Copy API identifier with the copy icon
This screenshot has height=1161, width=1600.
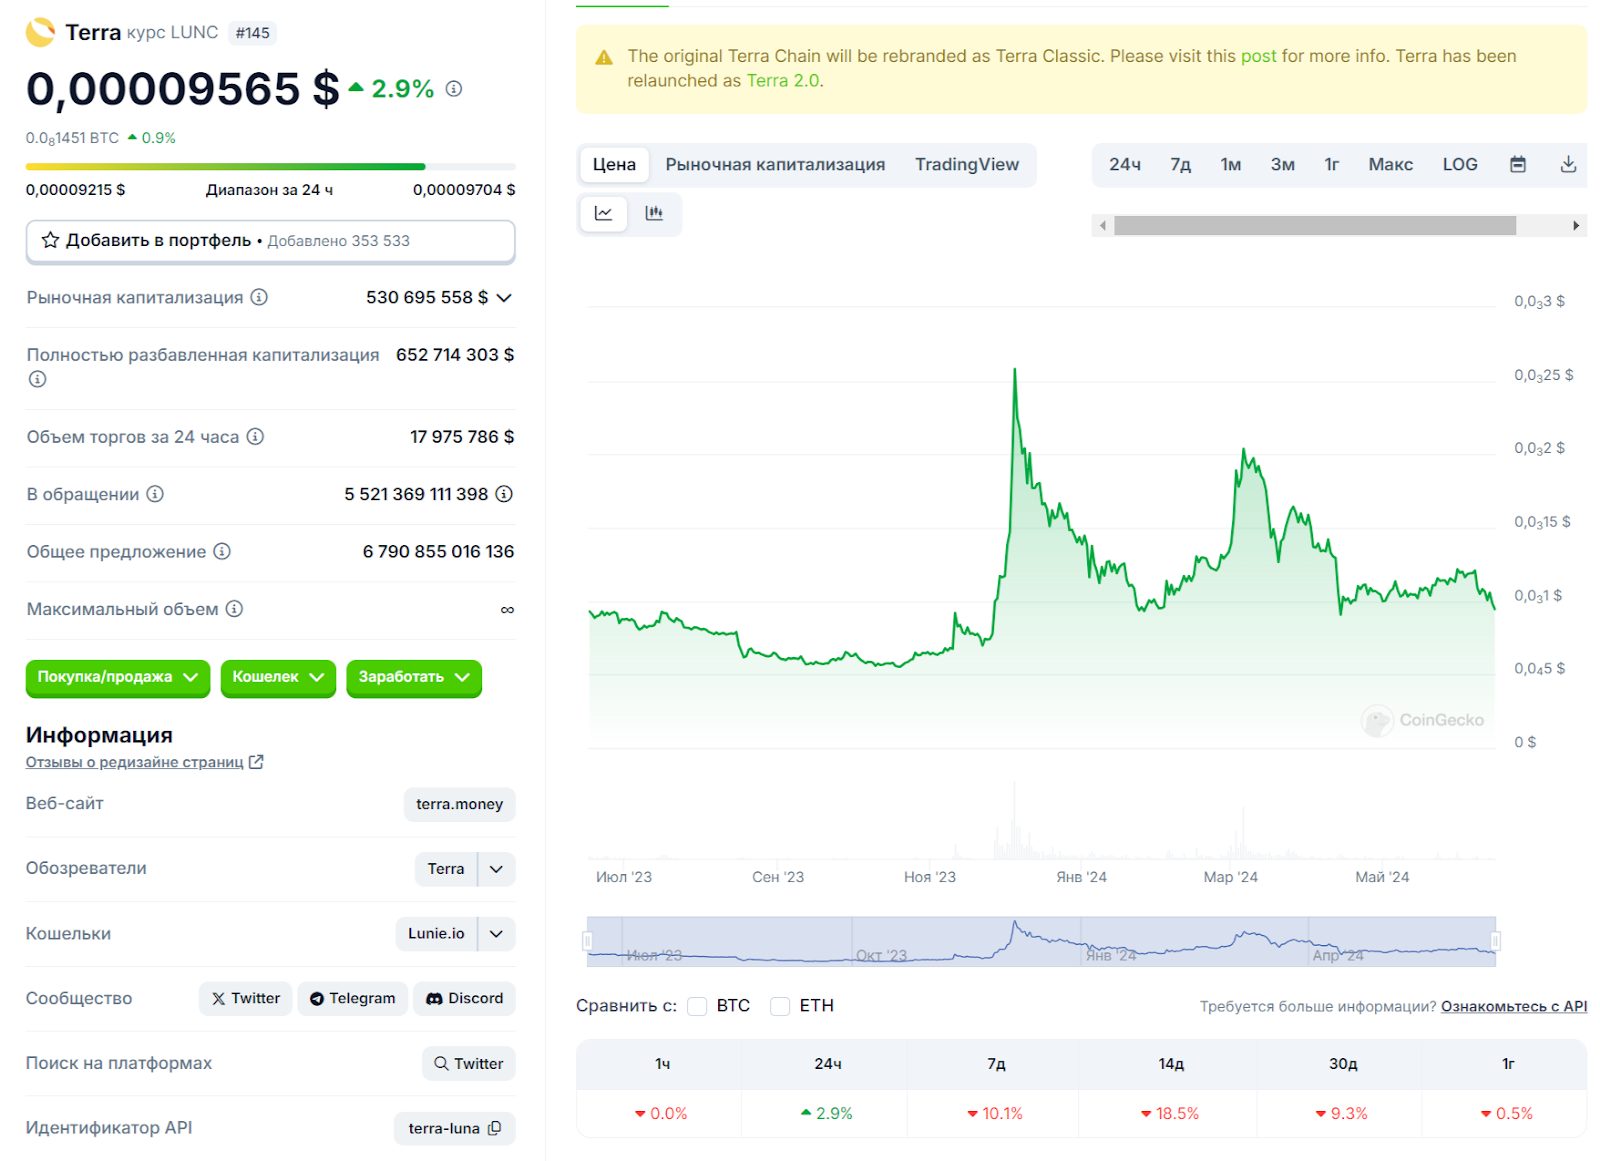click(494, 1128)
